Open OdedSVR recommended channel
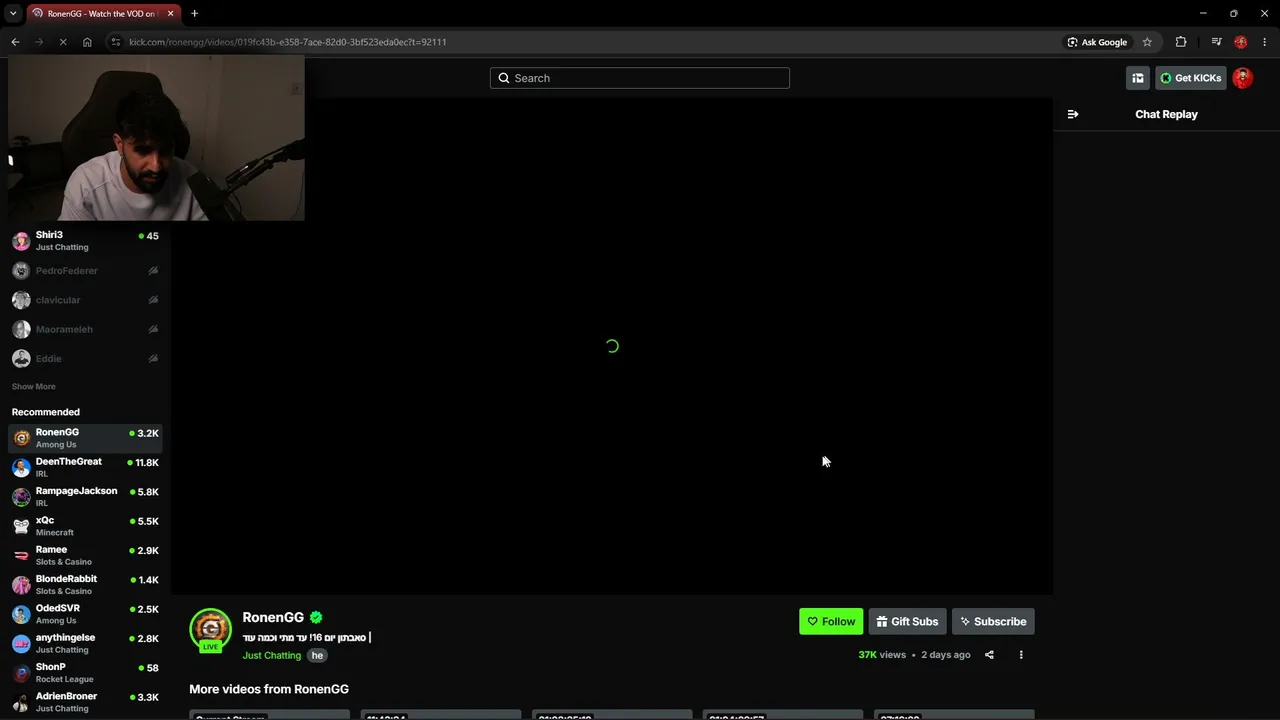 pos(85,614)
